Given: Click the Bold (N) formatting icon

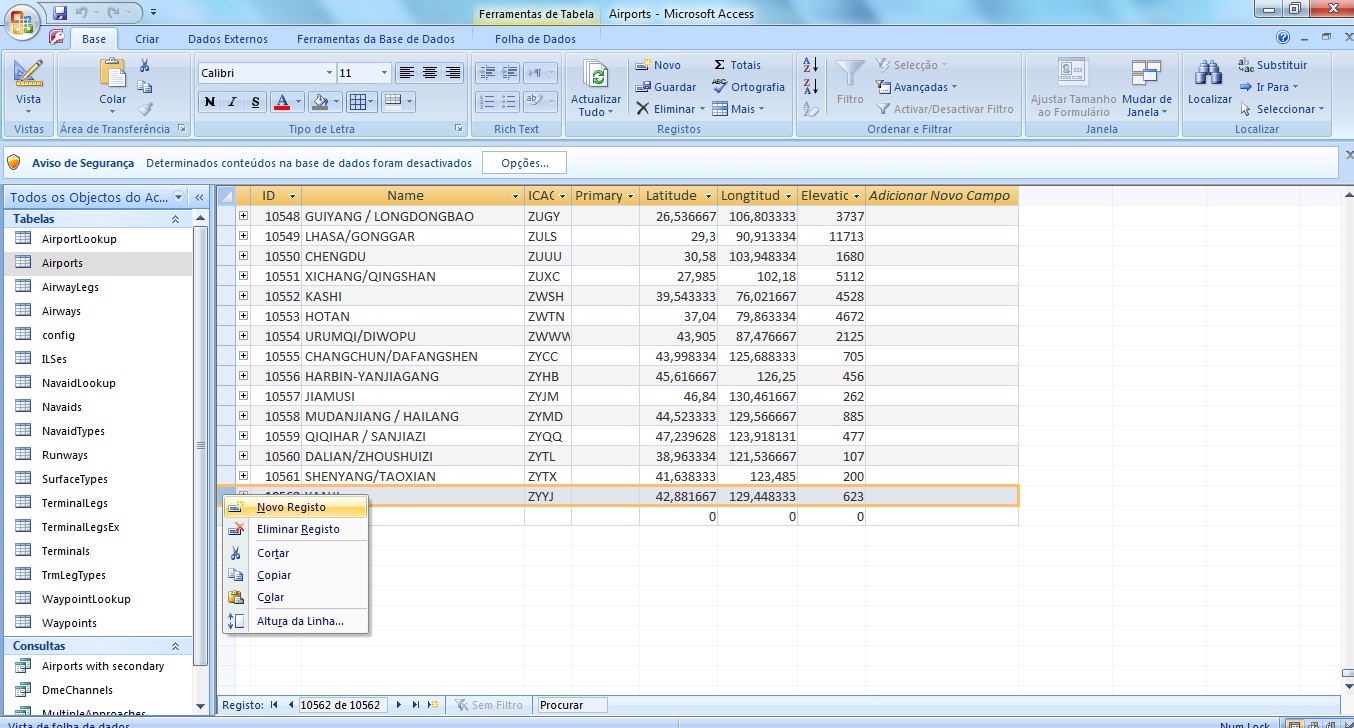Looking at the screenshot, I should click(x=210, y=102).
